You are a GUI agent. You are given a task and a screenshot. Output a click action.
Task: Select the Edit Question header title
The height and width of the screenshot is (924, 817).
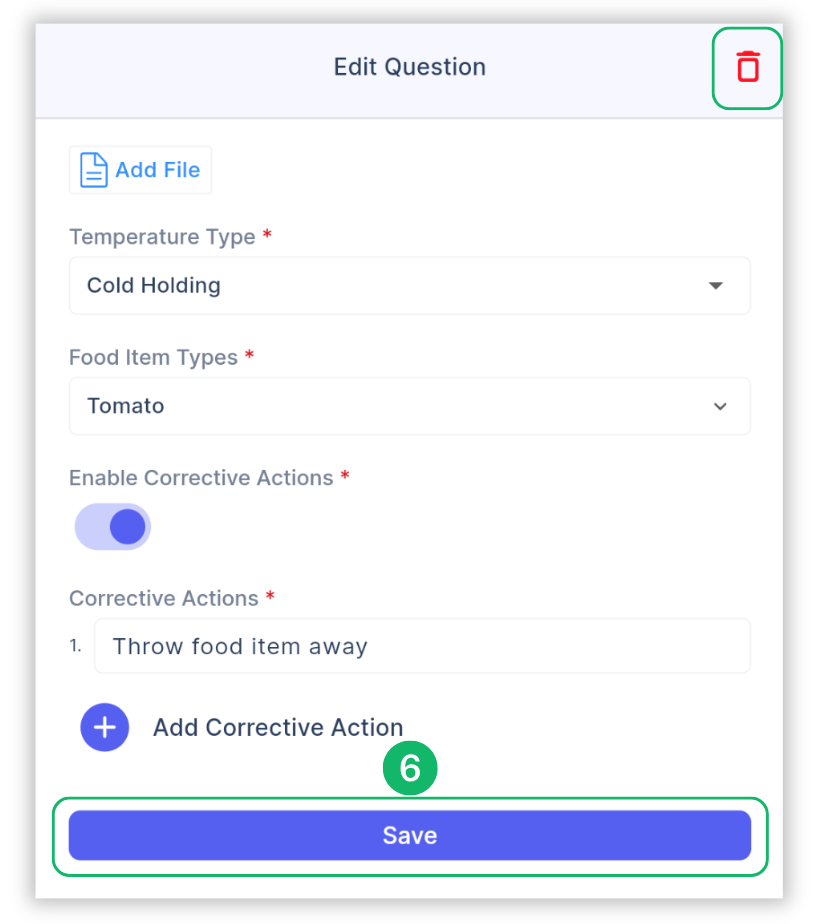[409, 67]
